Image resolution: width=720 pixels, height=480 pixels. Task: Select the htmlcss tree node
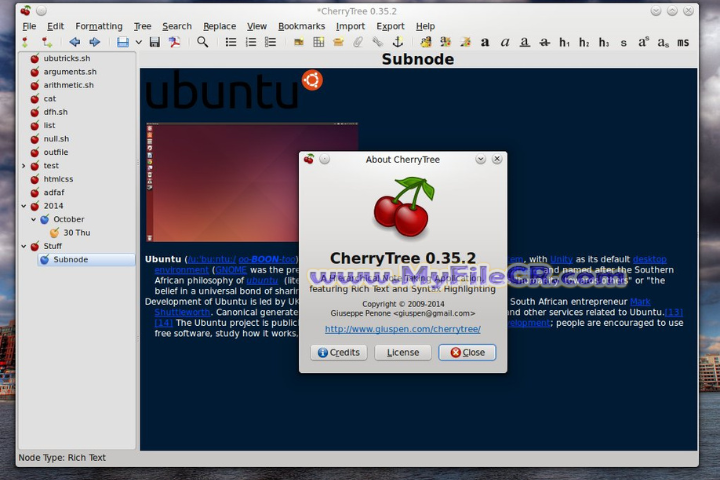click(x=58, y=179)
